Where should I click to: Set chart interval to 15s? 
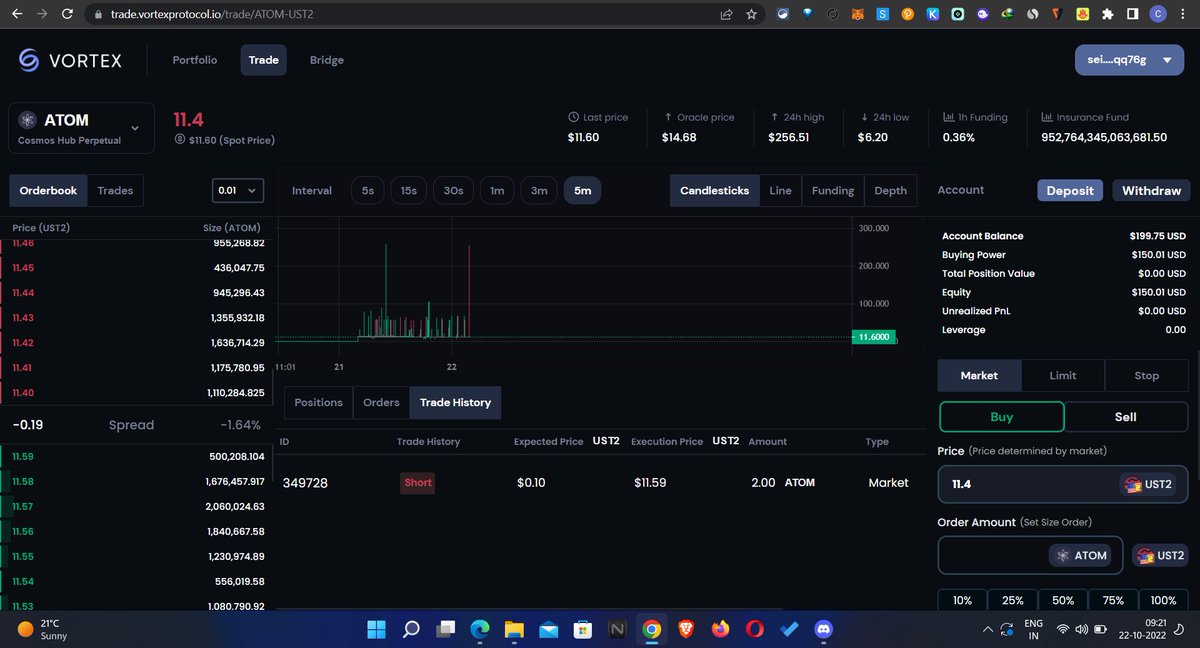click(409, 190)
